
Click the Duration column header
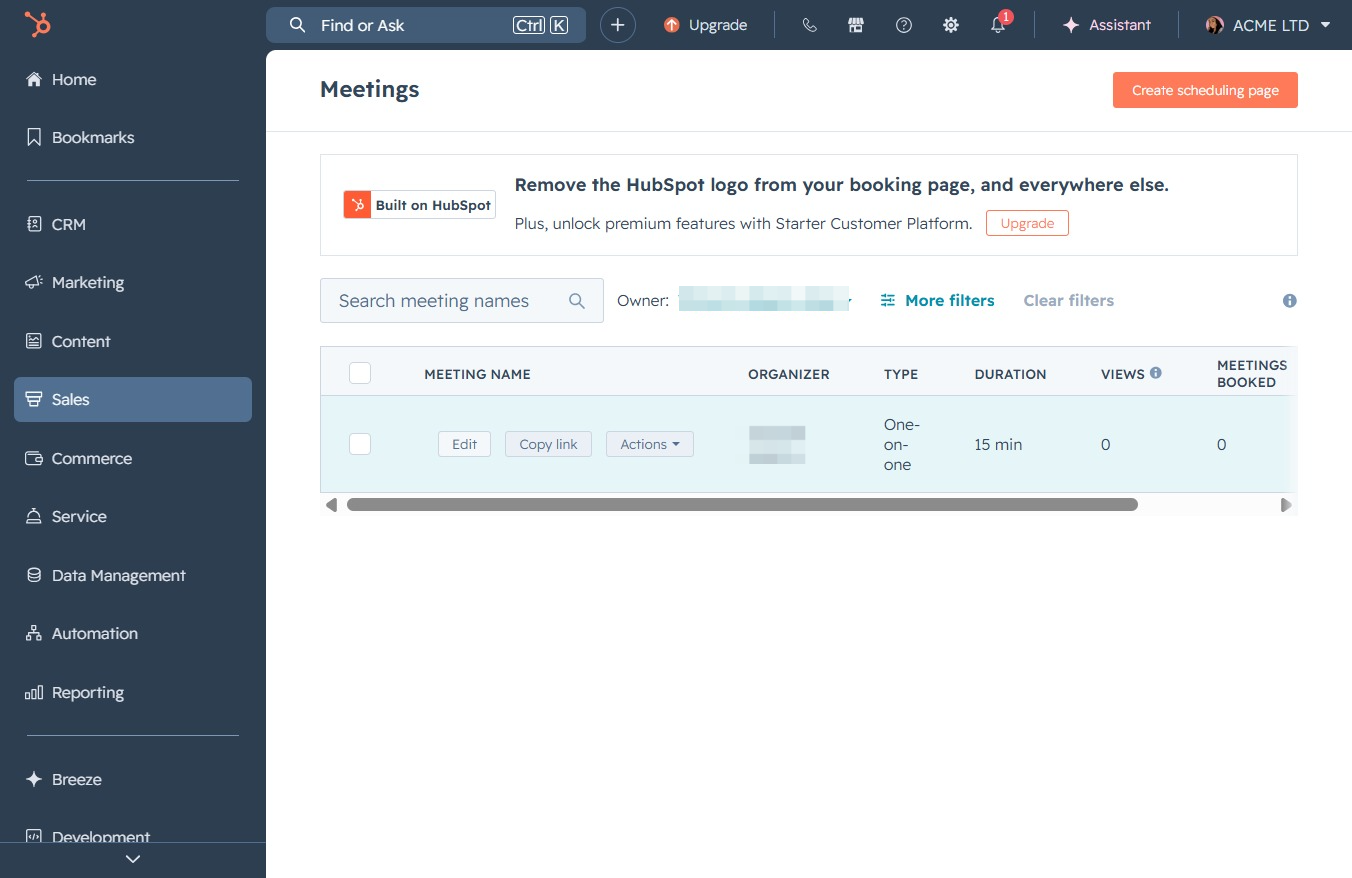[1010, 374]
